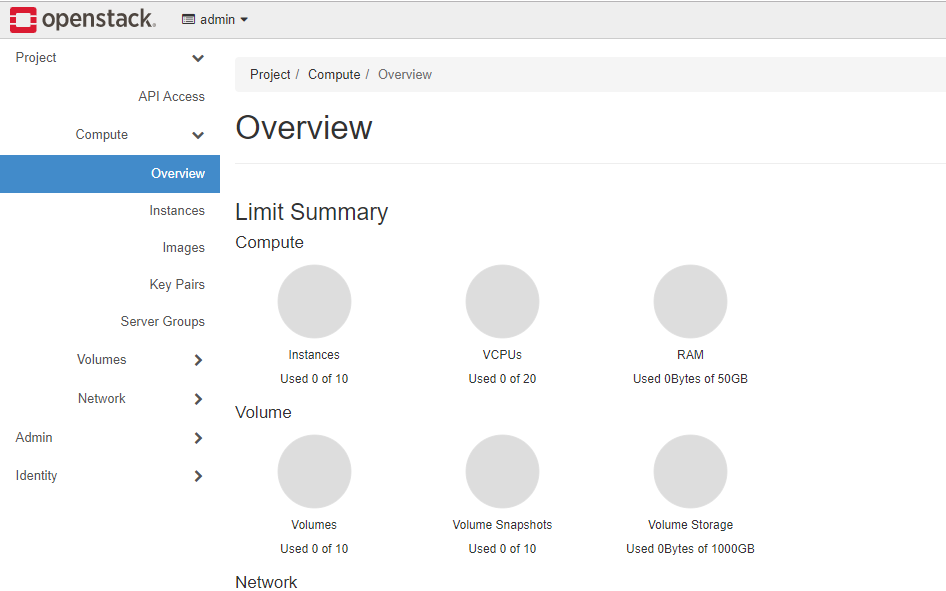Image resolution: width=946 pixels, height=591 pixels.
Task: Open Images in the sidebar
Action: click(x=183, y=248)
